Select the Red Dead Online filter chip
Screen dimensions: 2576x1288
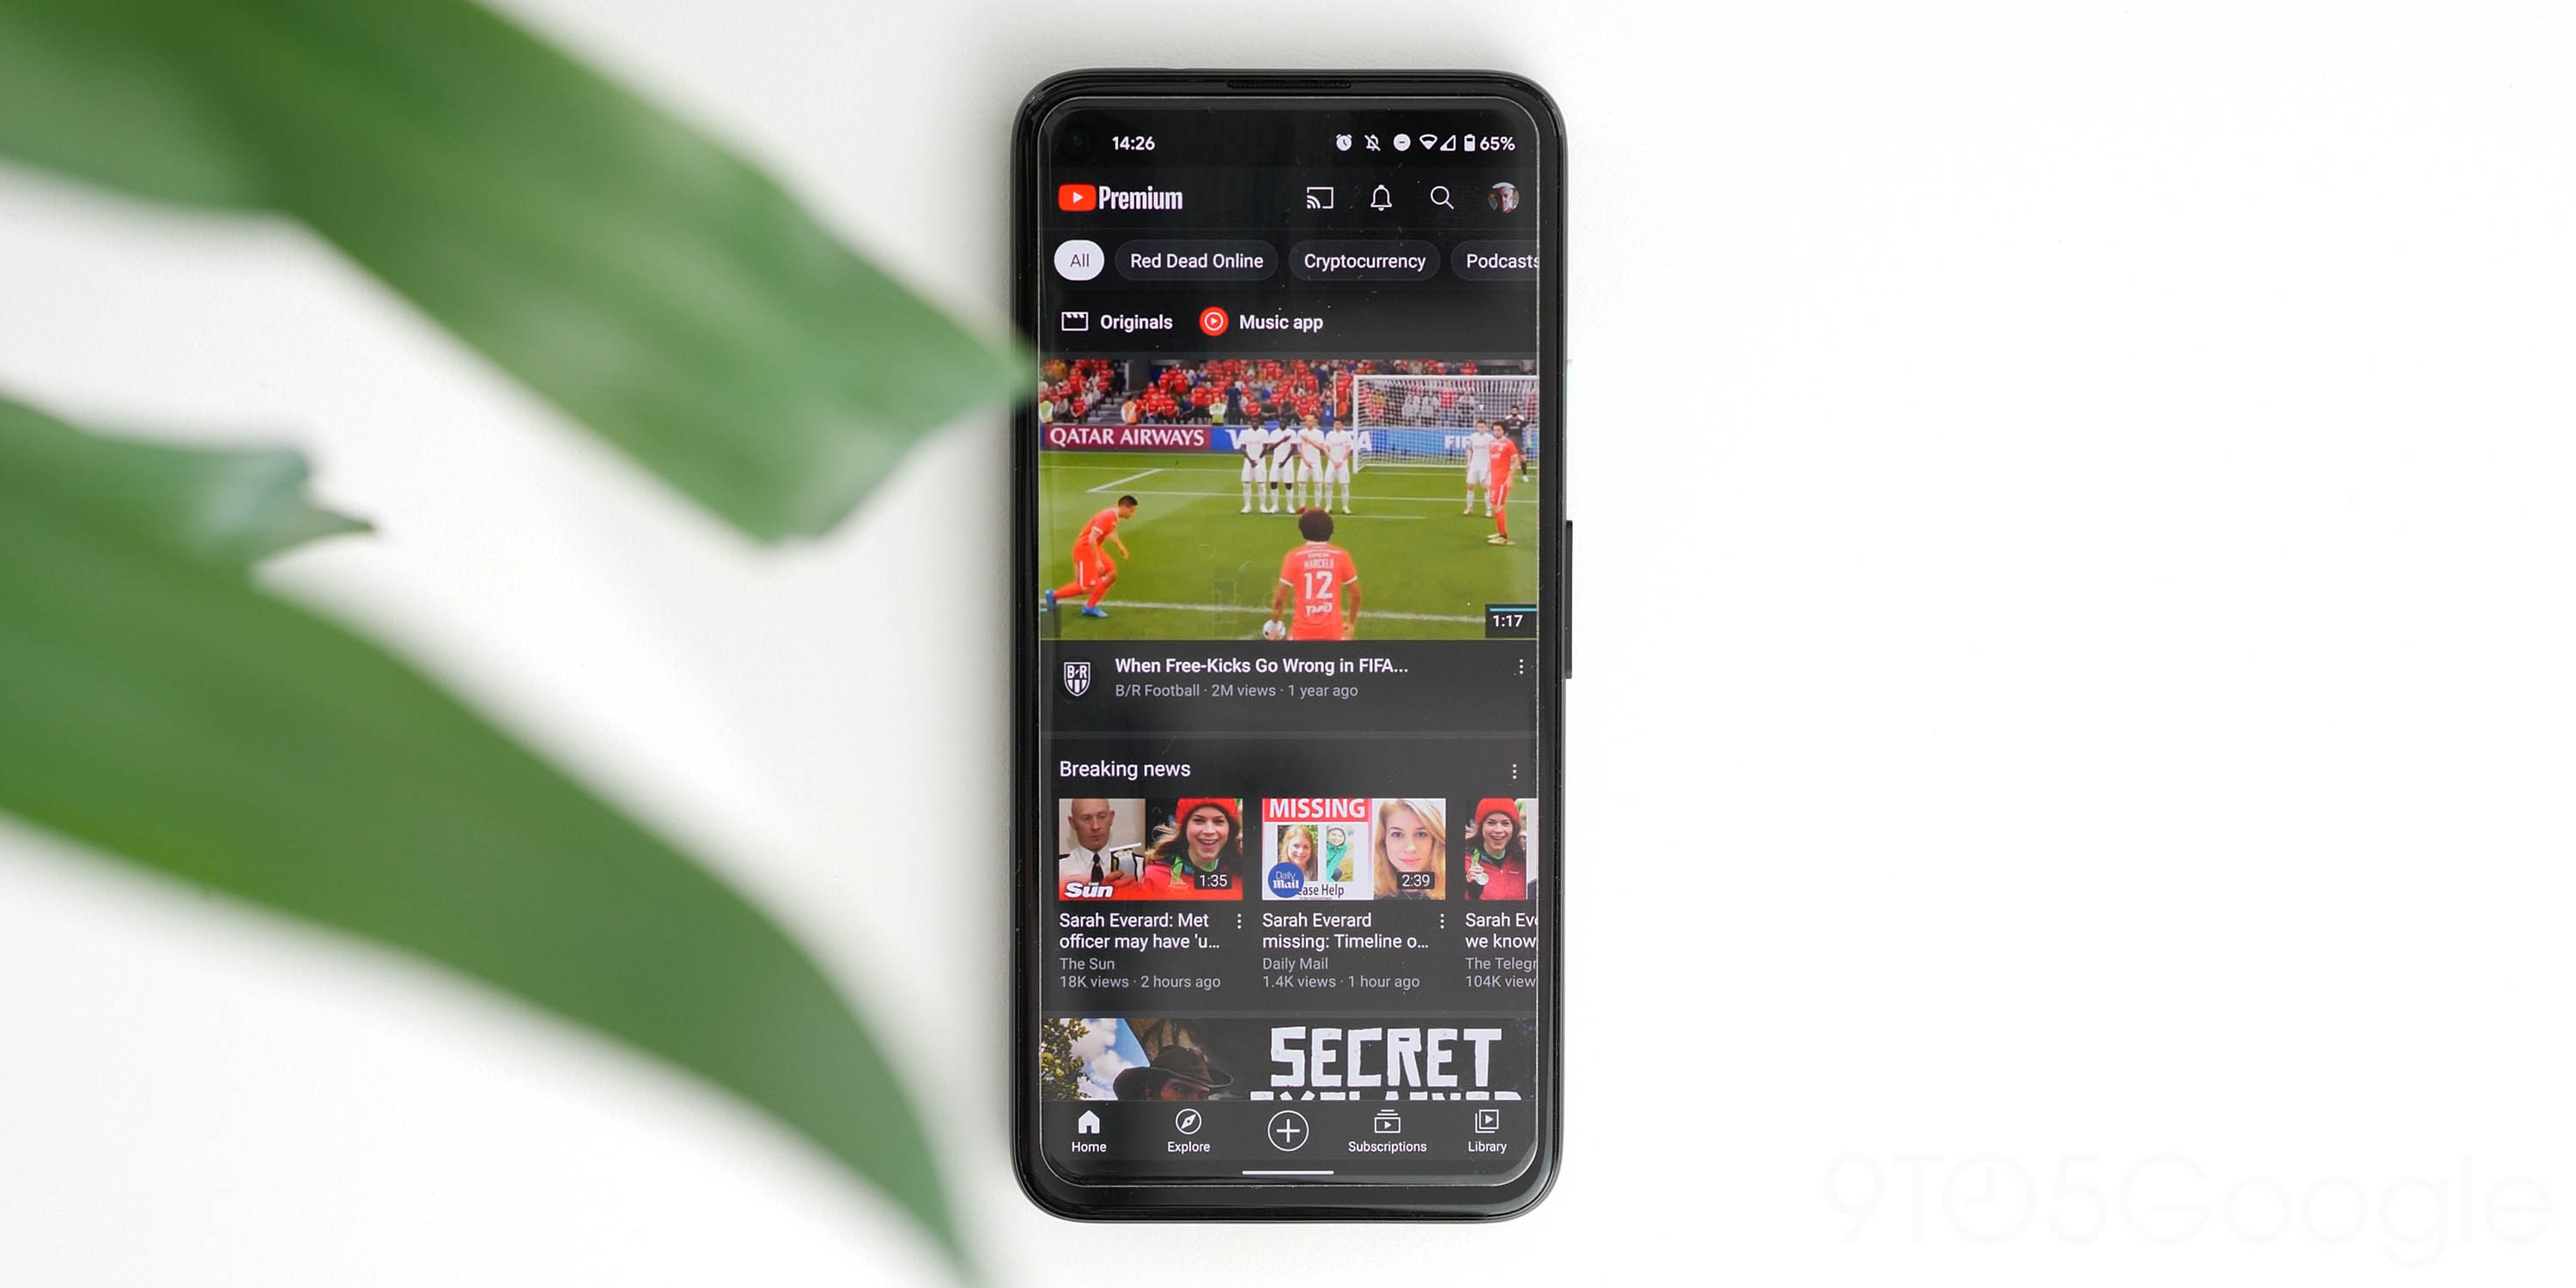tap(1194, 259)
